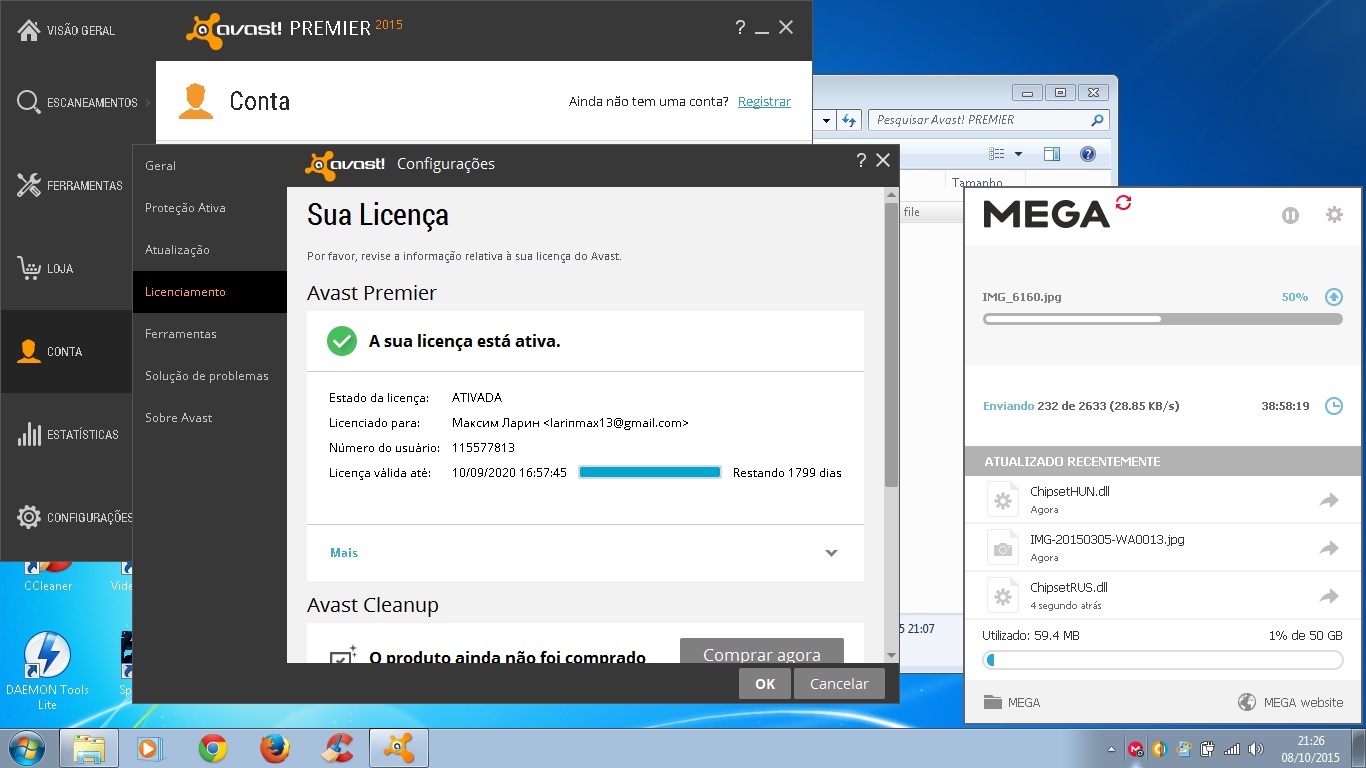Toggle Explorer preview pane button

coord(1051,154)
